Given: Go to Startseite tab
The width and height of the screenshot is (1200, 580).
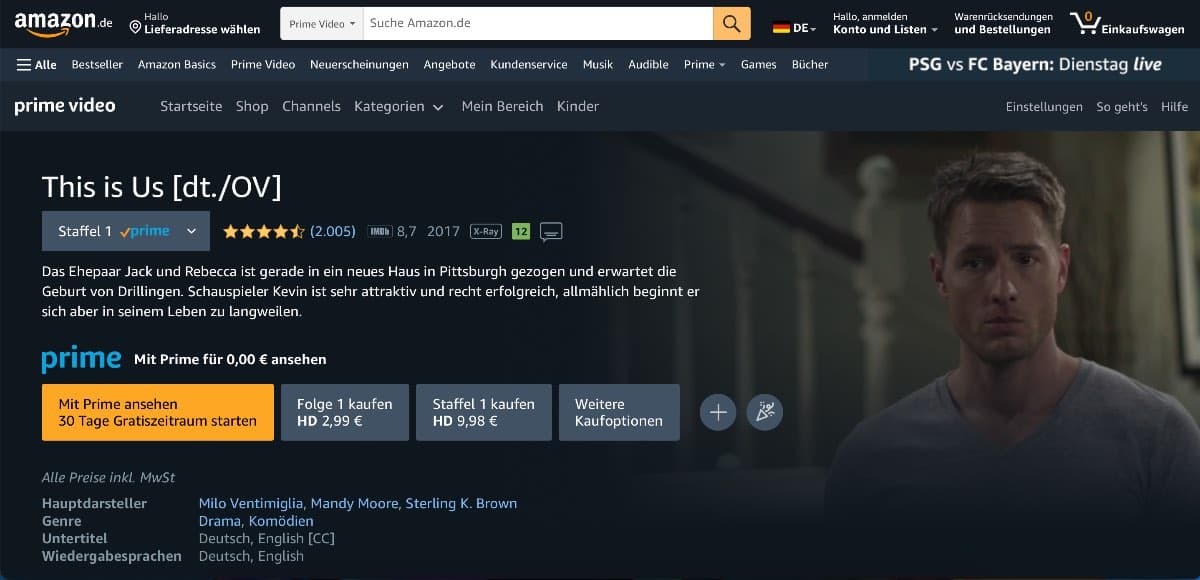Looking at the screenshot, I should (191, 106).
